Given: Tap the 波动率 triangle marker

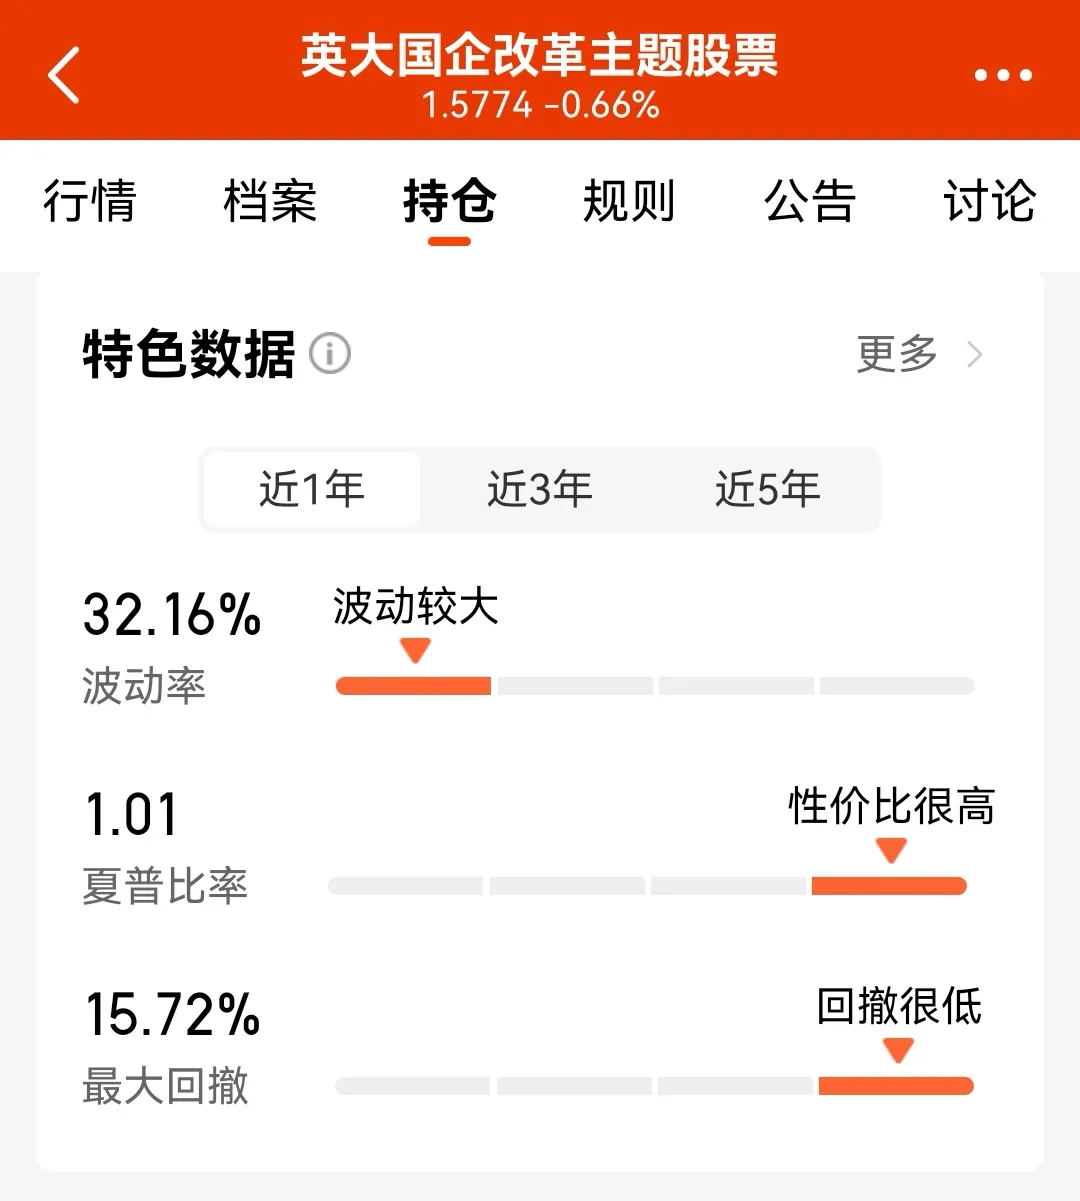Looking at the screenshot, I should tap(415, 651).
